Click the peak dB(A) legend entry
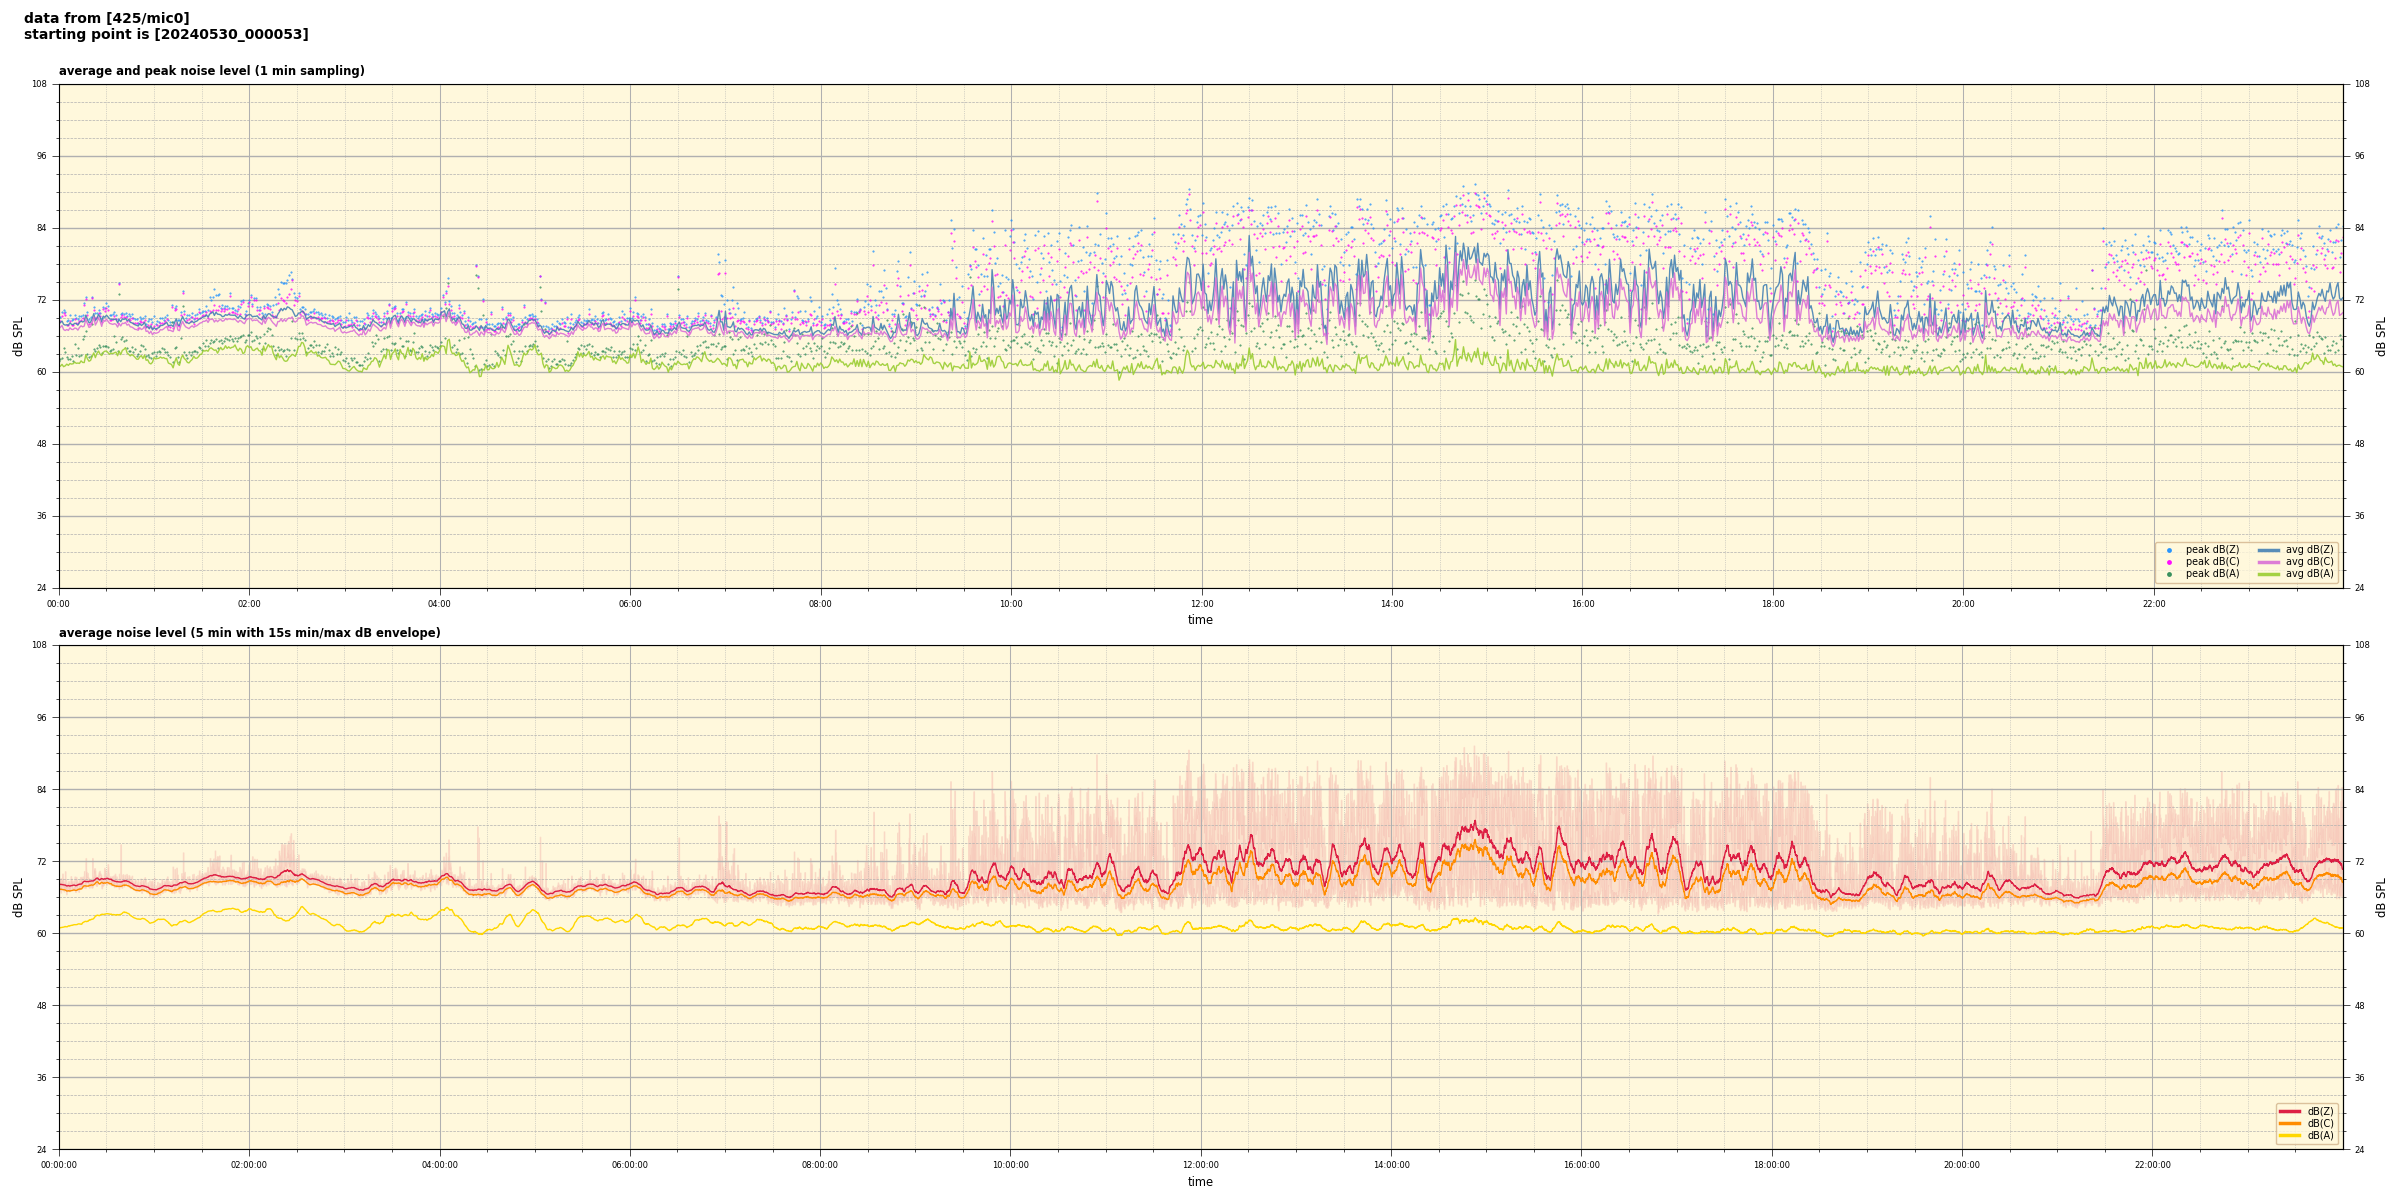The image size is (2400, 1200). (2212, 574)
